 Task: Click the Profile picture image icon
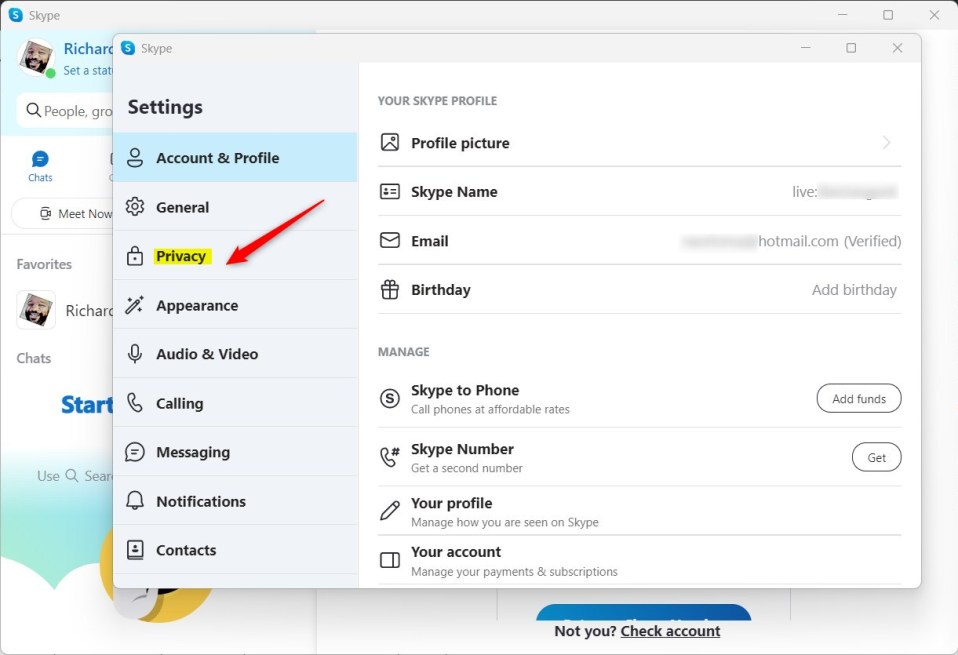(390, 142)
